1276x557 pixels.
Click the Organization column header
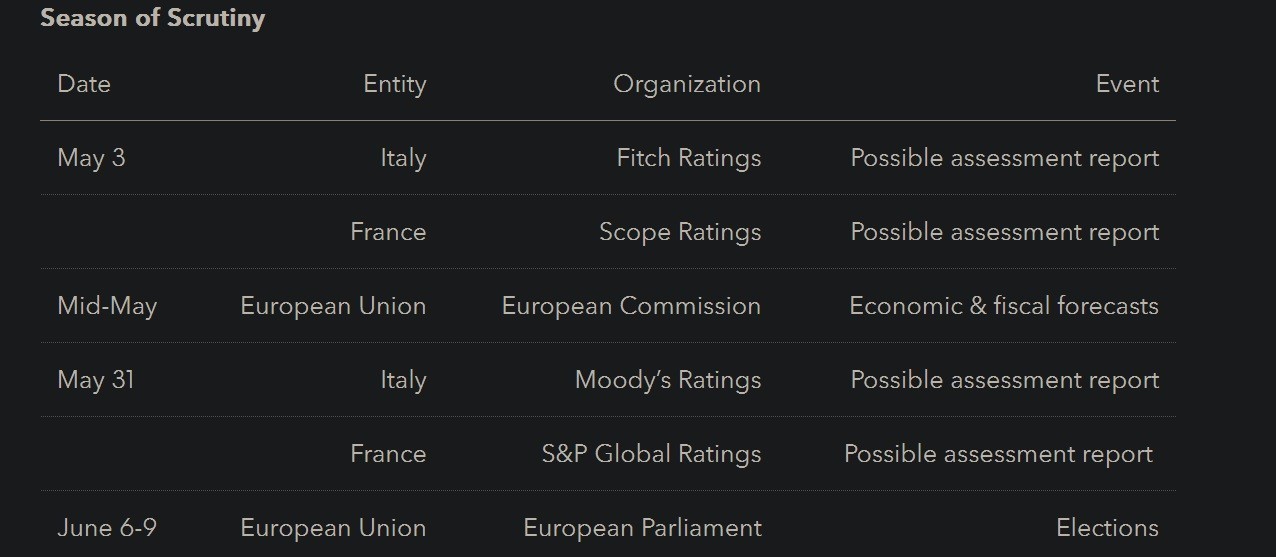click(x=686, y=84)
